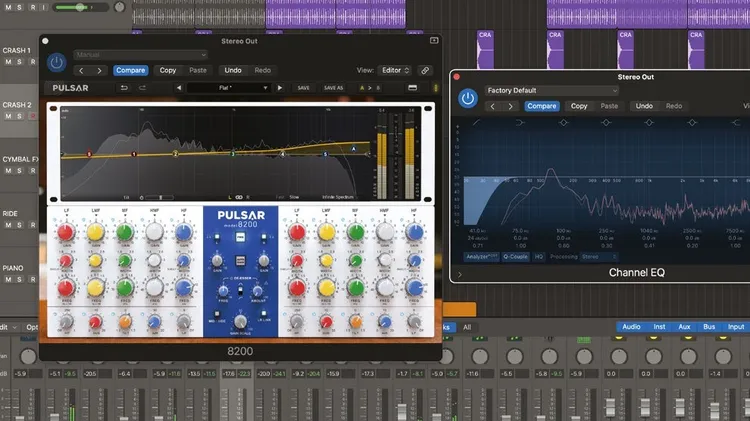The image size is (750, 421).
Task: Click the Pulsar redo arrow icon
Action: pyautogui.click(x=142, y=88)
